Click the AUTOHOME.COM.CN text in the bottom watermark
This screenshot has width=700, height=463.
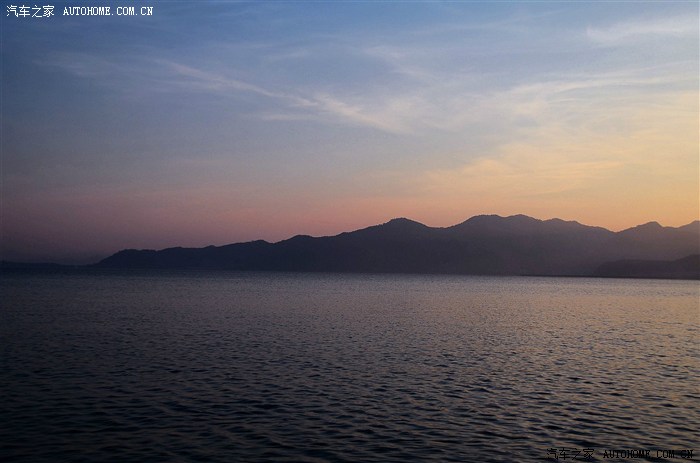(647, 454)
